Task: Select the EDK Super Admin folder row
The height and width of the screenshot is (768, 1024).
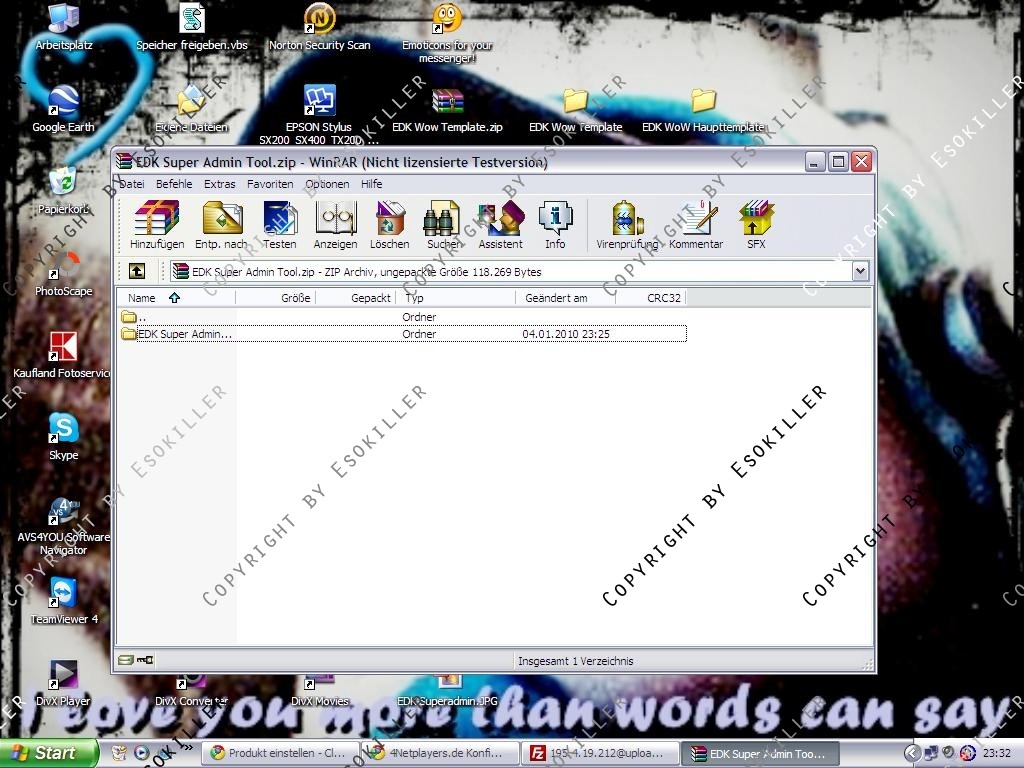Action: coord(185,334)
